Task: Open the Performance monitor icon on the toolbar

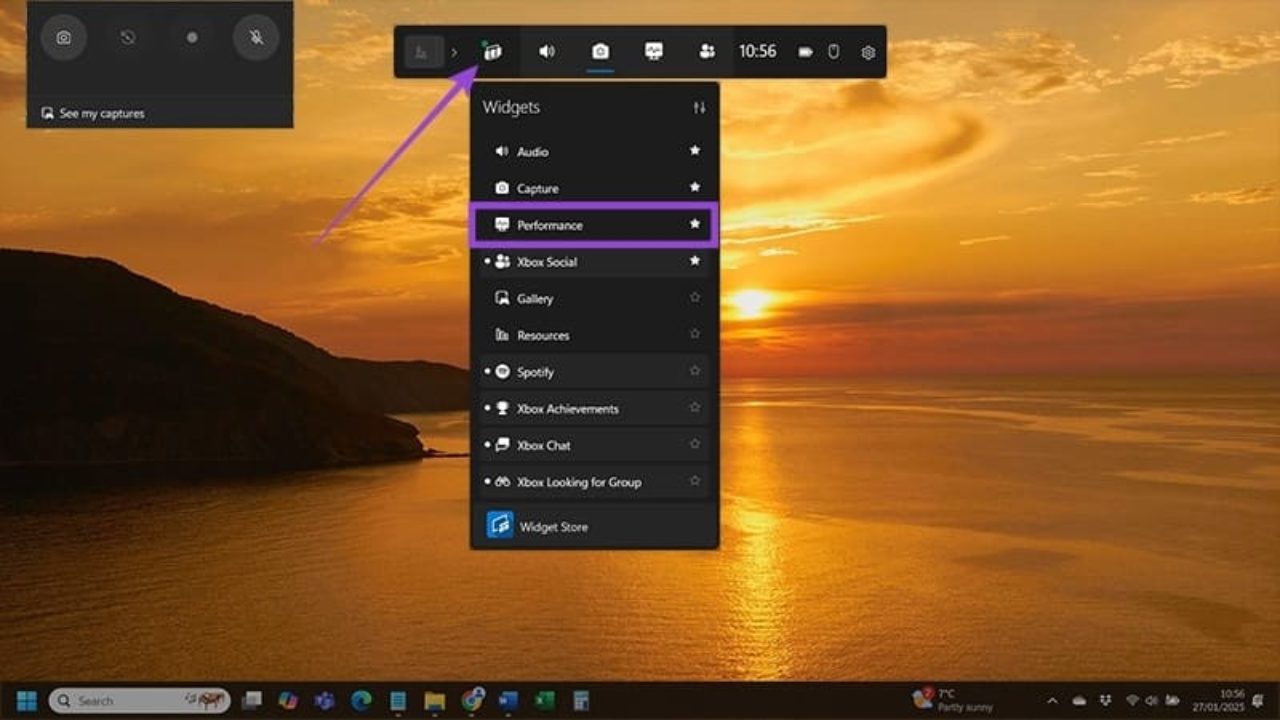Action: coord(653,51)
